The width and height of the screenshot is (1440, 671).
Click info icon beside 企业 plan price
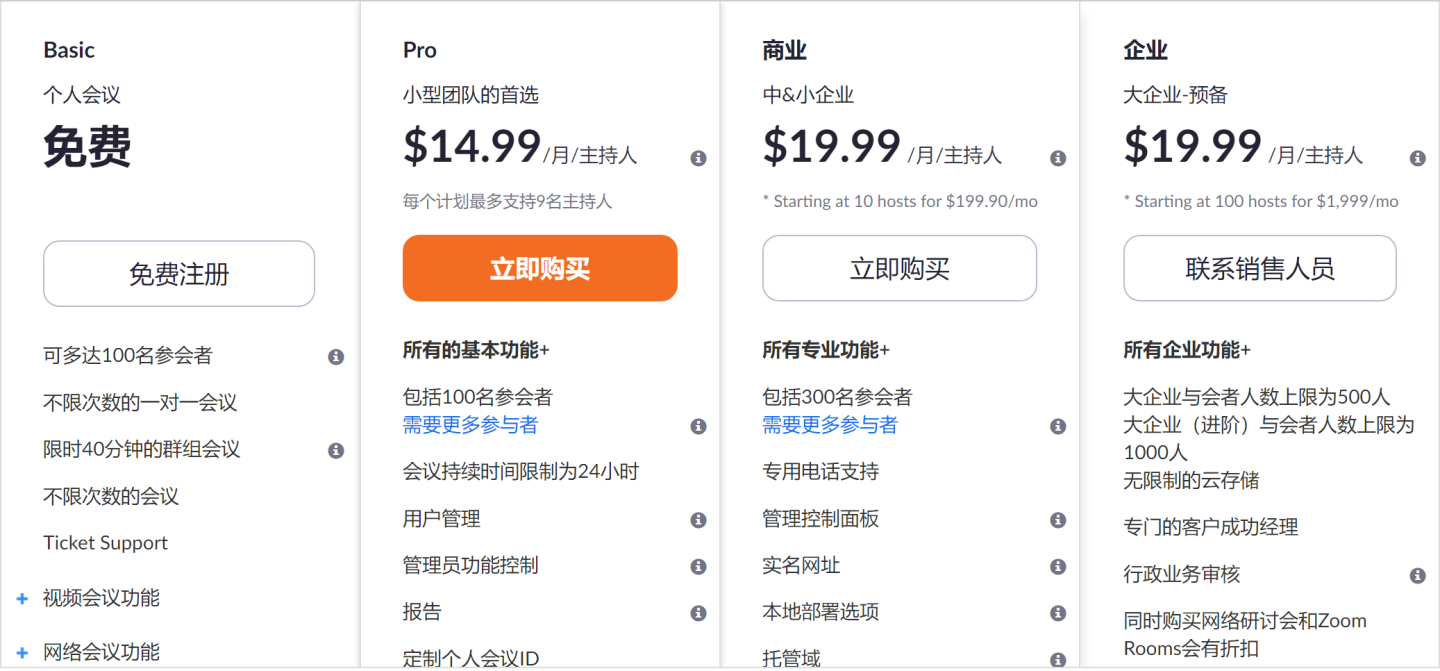1417,158
